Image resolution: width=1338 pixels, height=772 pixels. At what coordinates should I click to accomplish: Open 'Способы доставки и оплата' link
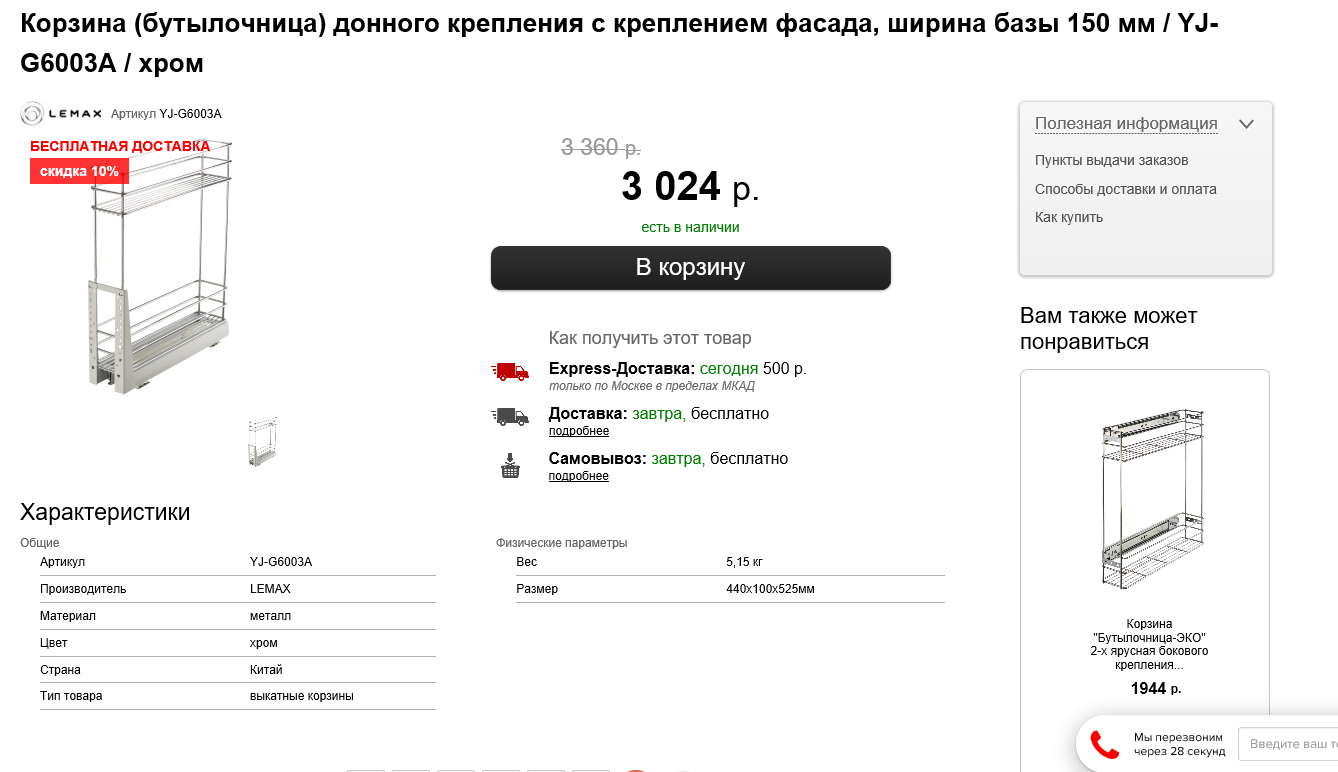pyautogui.click(x=1125, y=189)
